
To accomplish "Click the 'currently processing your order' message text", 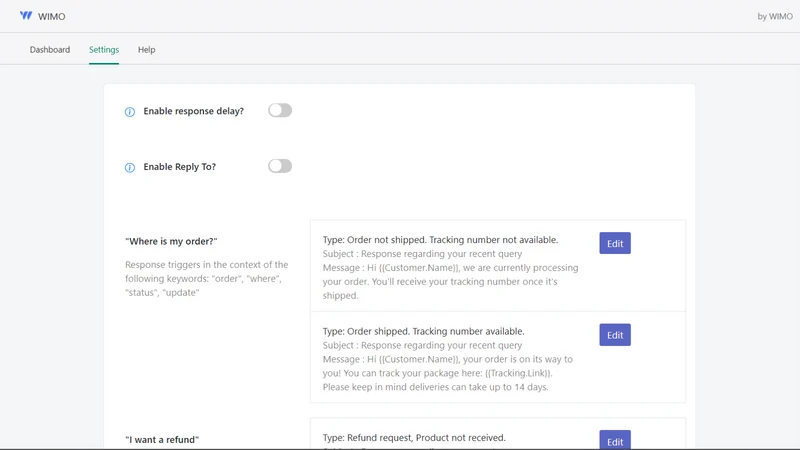I will pos(451,282).
